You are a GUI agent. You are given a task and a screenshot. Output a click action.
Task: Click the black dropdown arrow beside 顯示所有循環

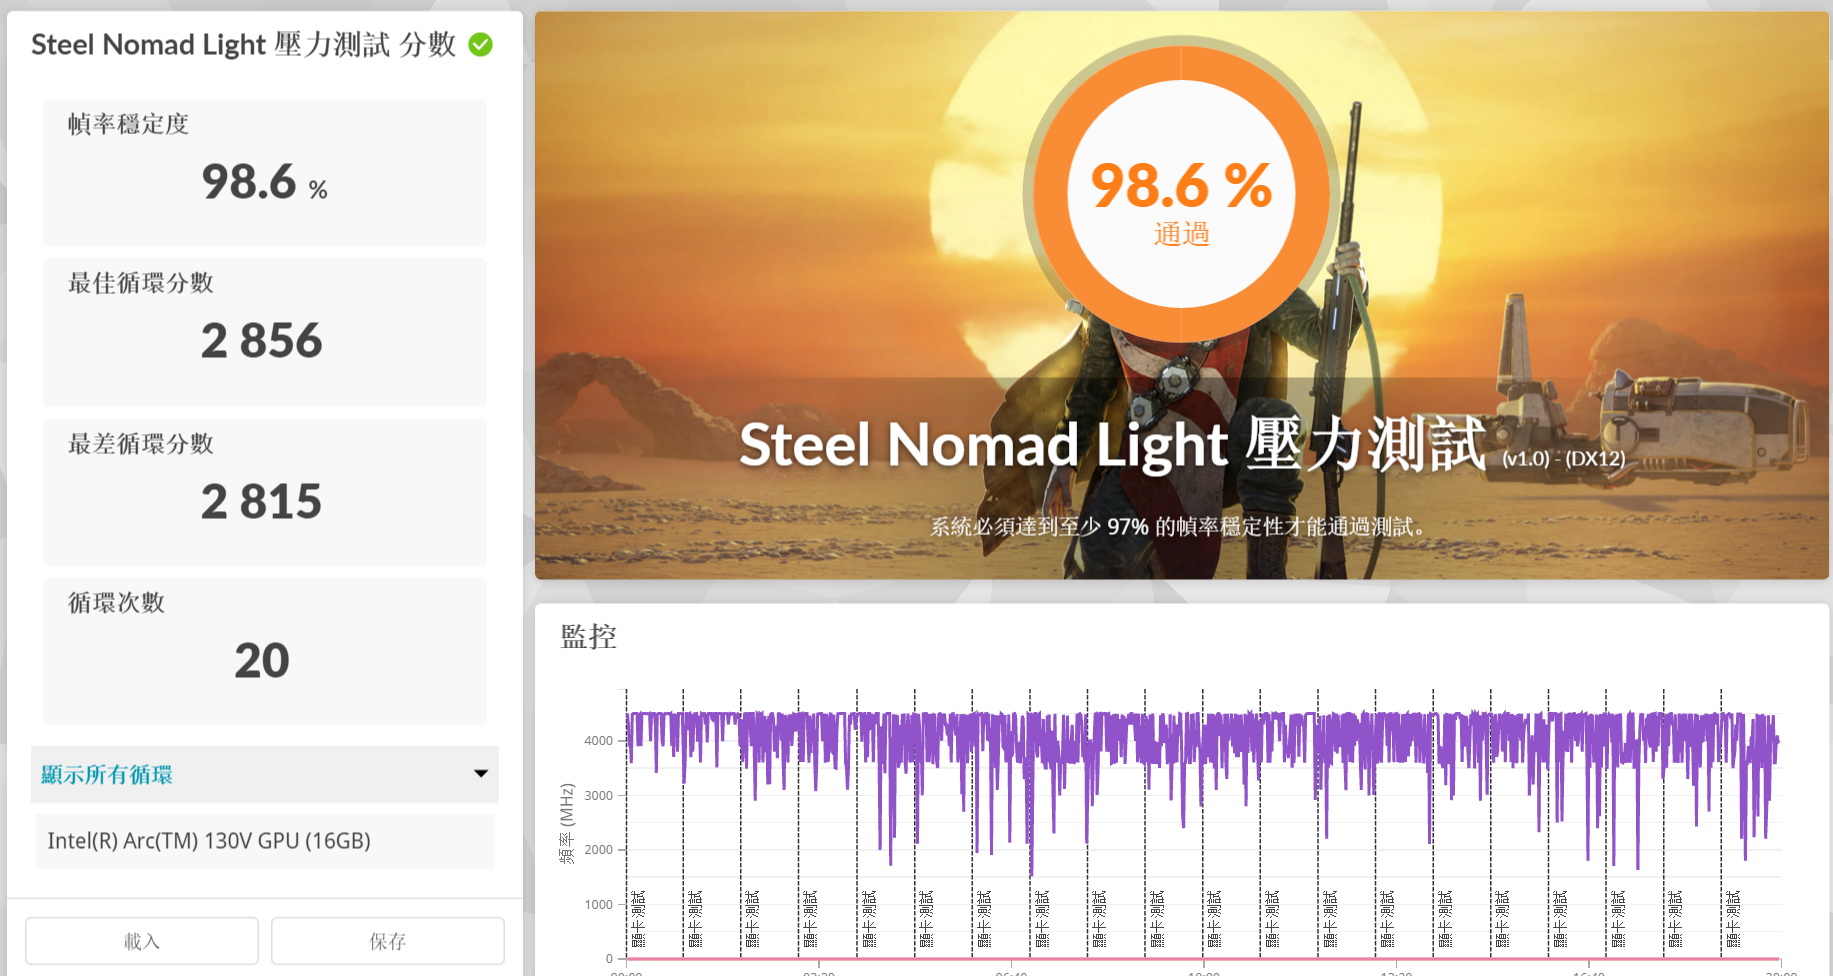(481, 774)
